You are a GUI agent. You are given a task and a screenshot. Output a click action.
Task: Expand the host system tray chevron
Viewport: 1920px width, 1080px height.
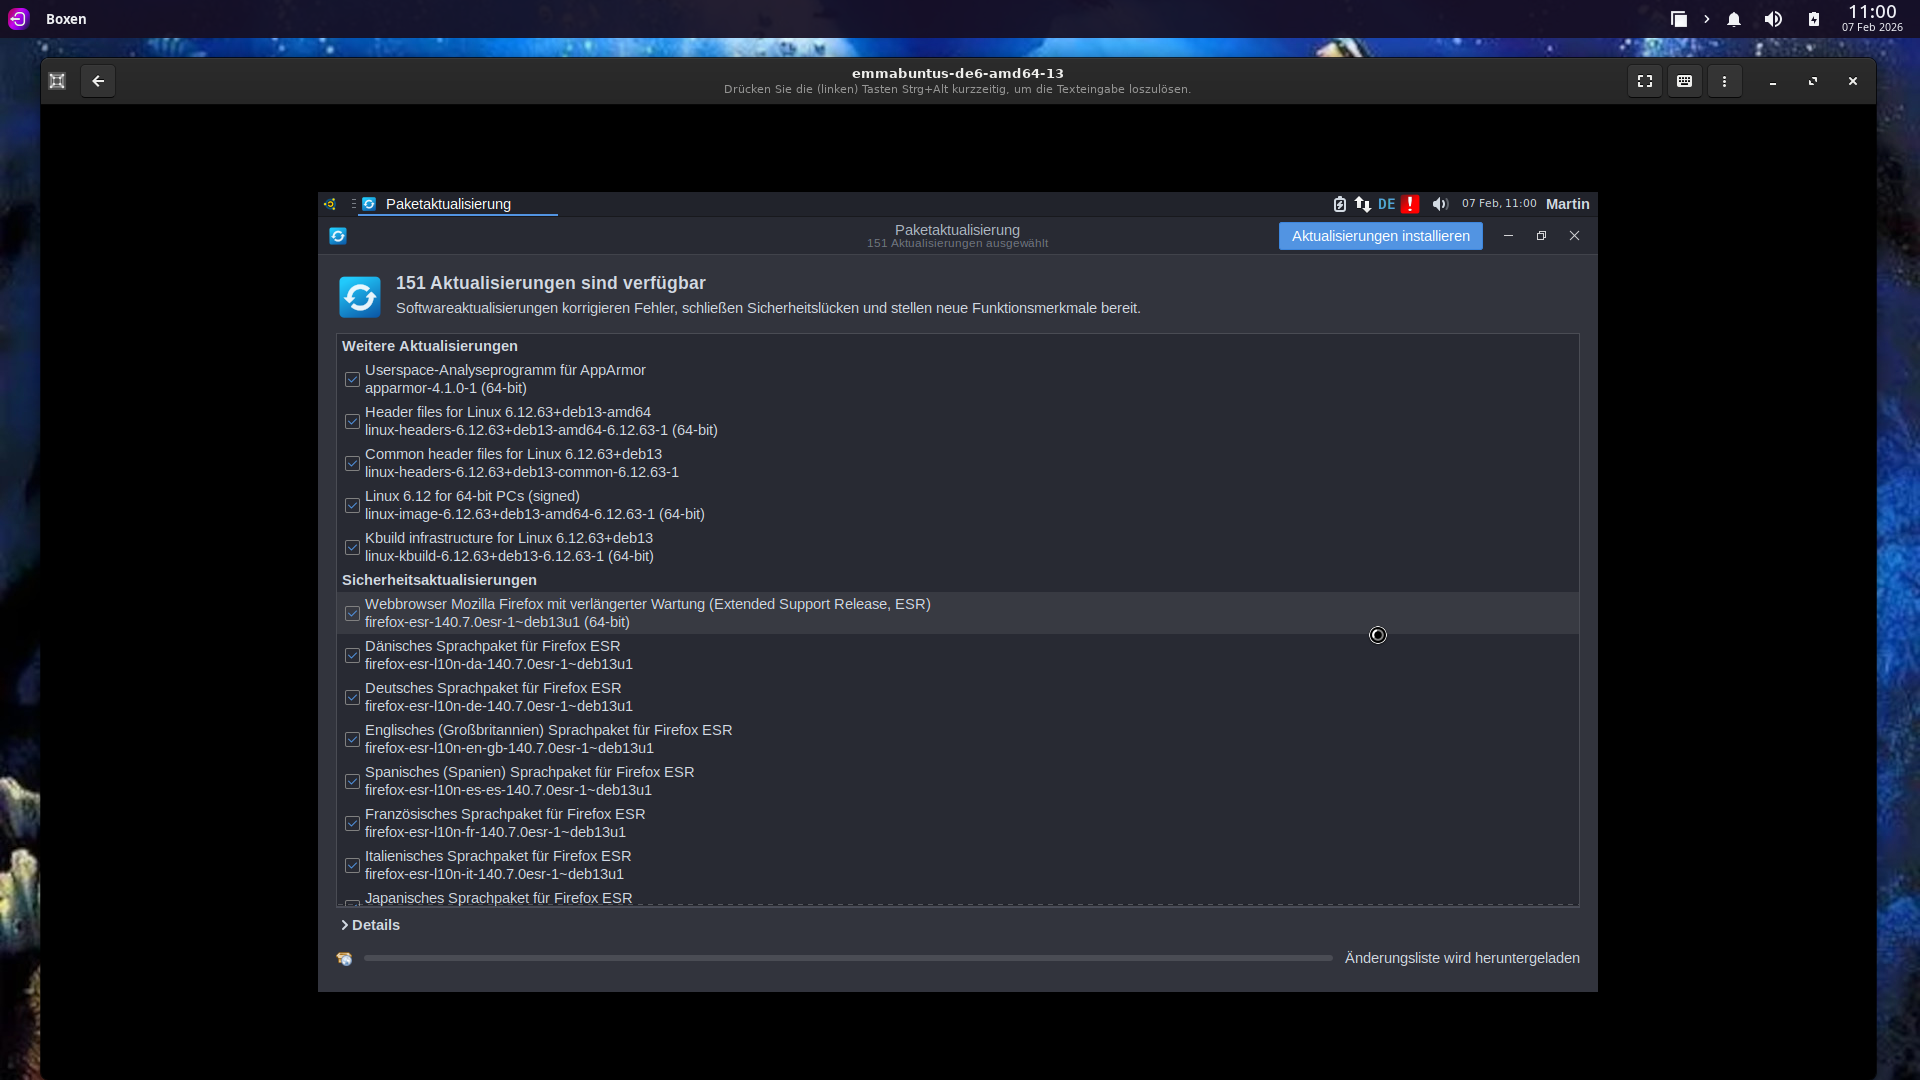(1707, 19)
